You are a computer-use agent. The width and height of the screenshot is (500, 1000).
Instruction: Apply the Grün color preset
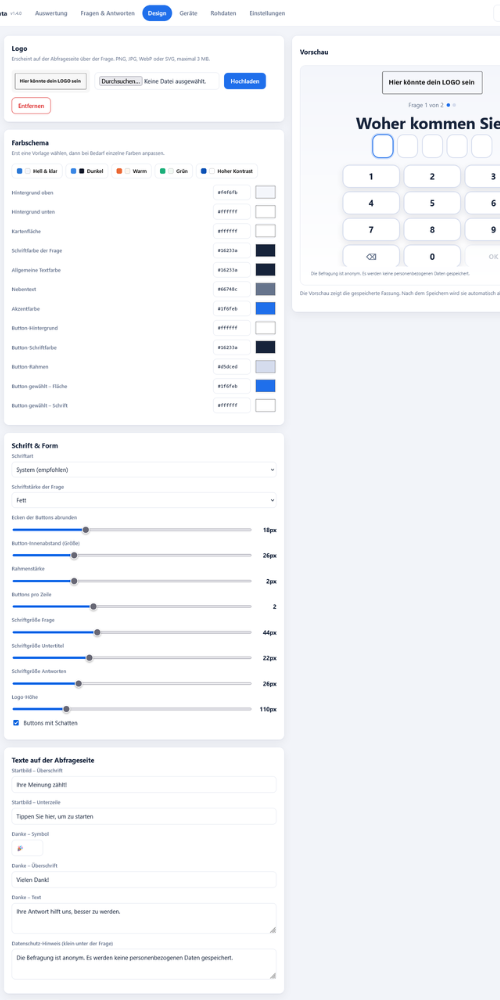click(x=174, y=171)
